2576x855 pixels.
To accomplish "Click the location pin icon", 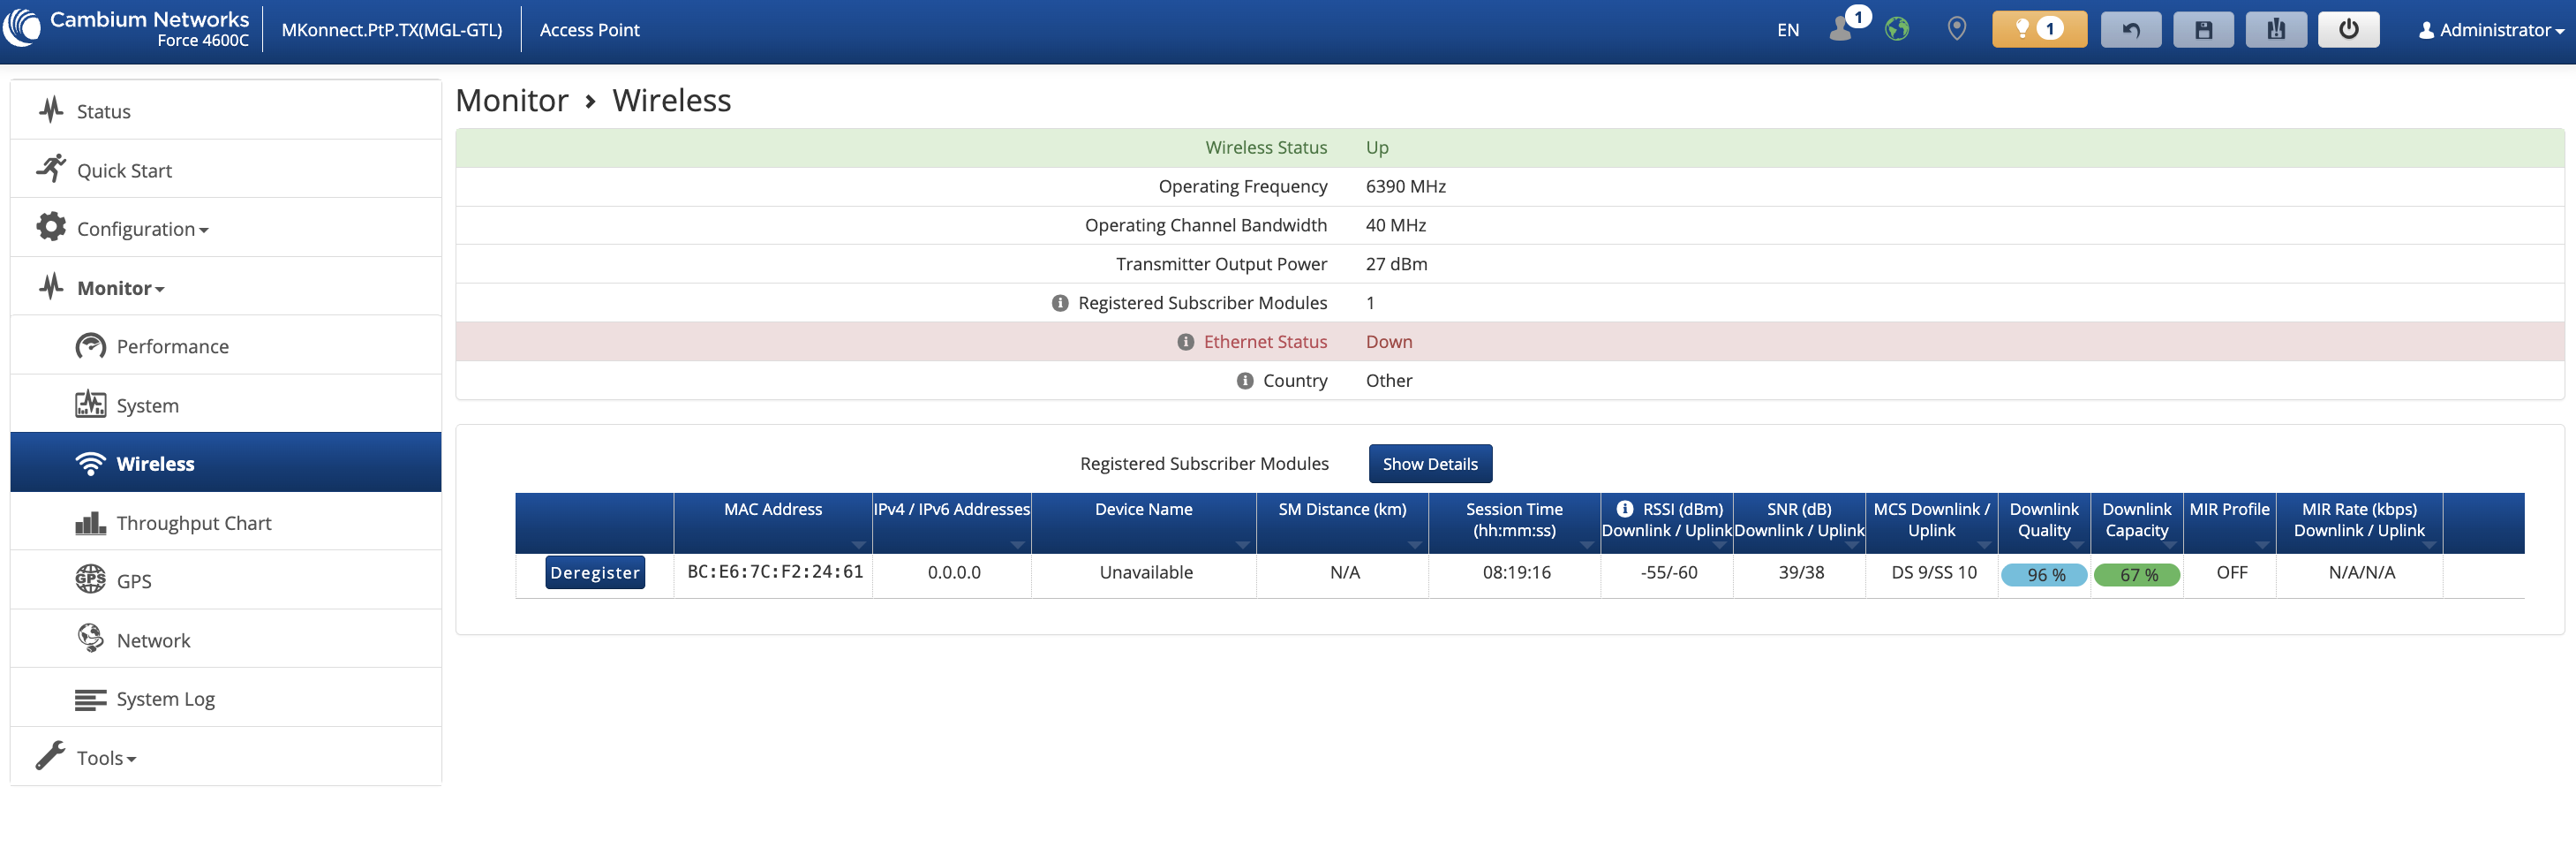I will [1956, 29].
